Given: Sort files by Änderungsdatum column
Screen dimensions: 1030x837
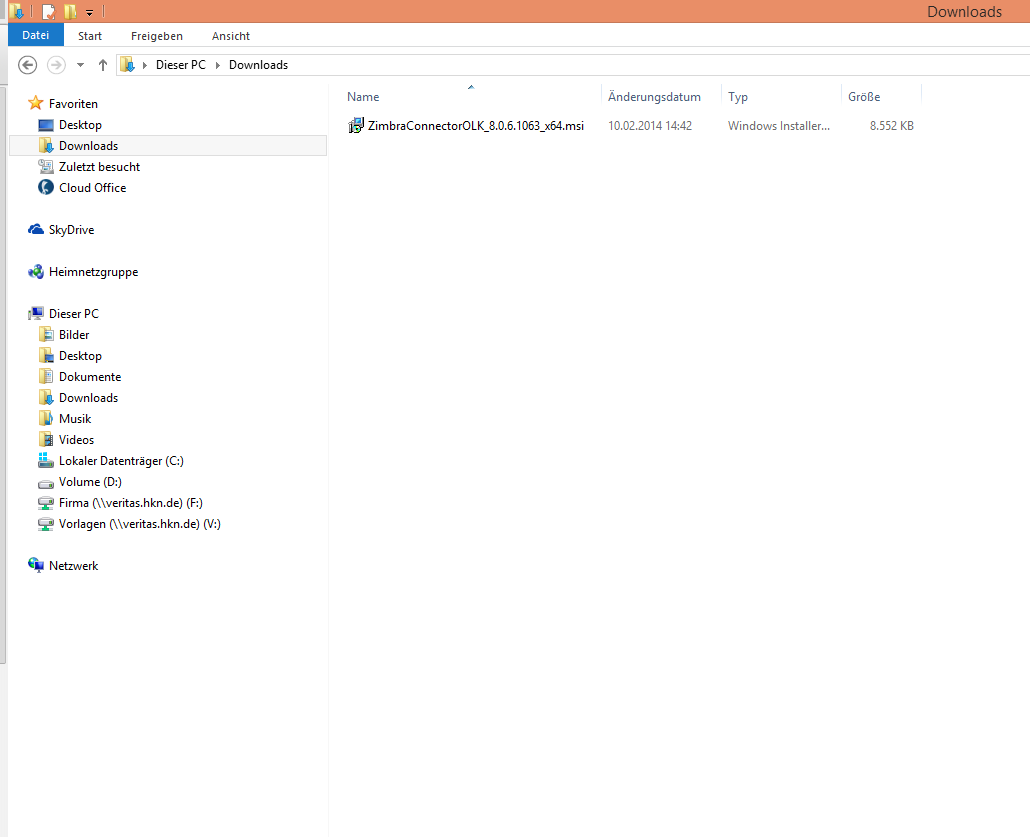Looking at the screenshot, I should [x=654, y=97].
